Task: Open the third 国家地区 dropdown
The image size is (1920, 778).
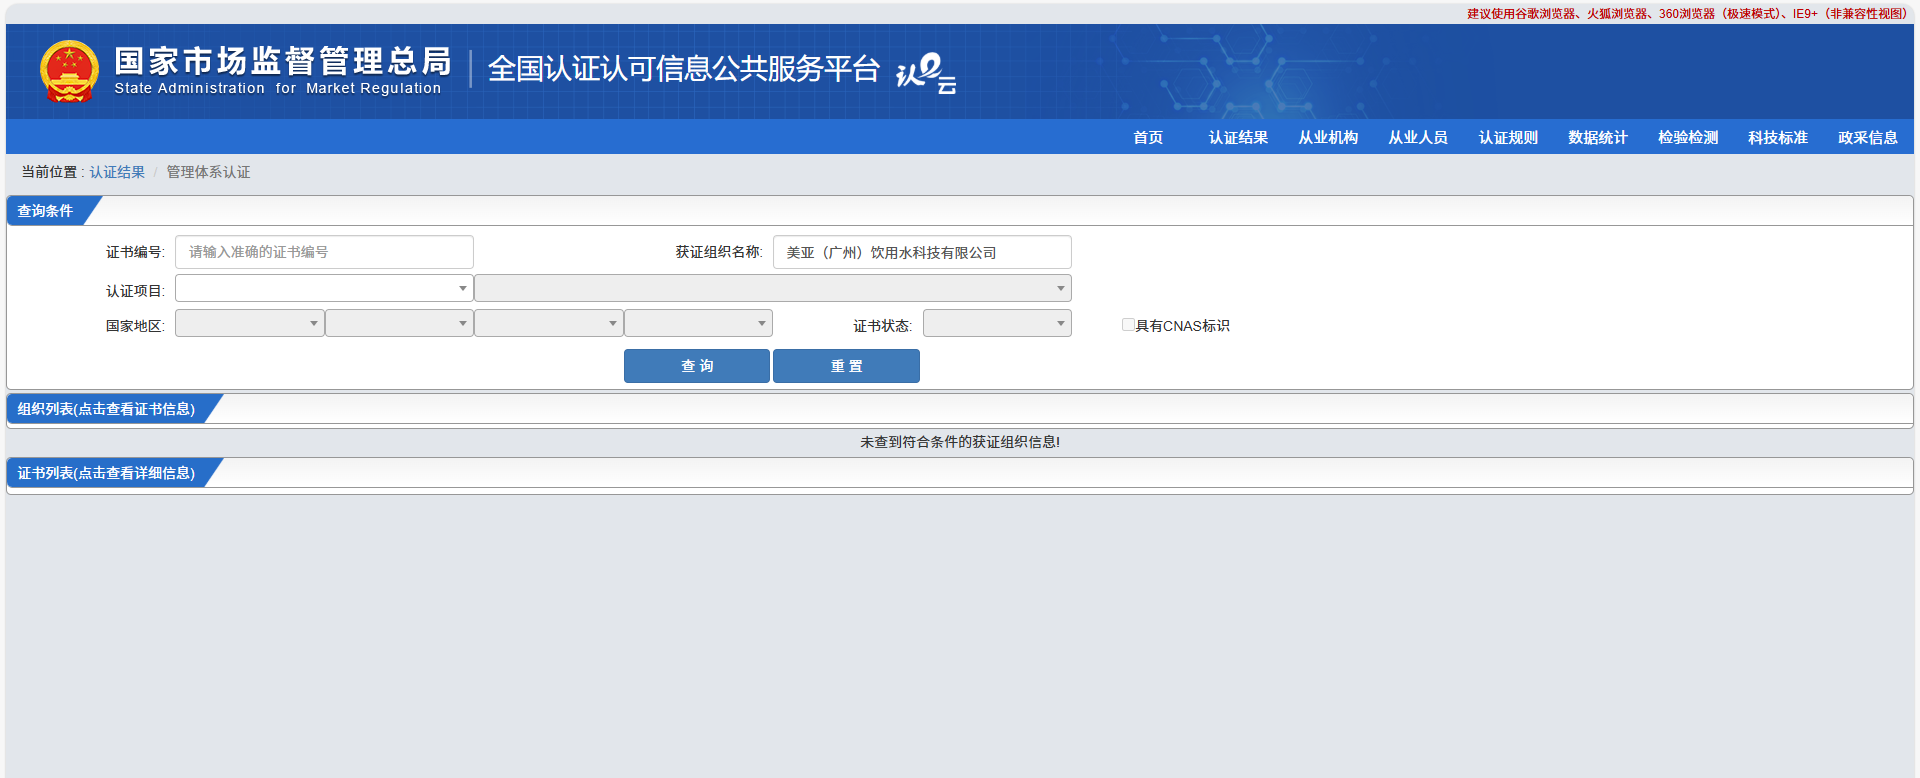Action: (548, 323)
